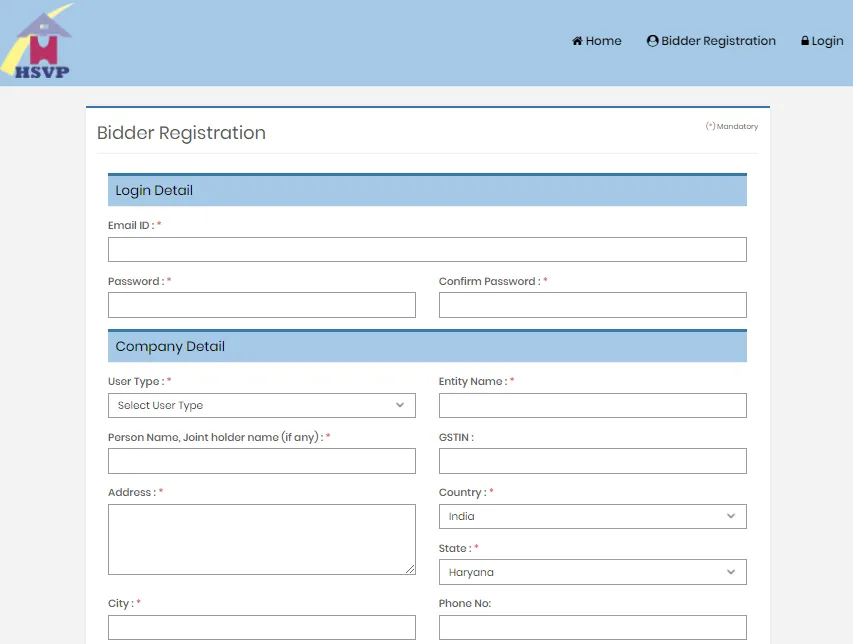
Task: Open the Country dropdown showing India
Action: (592, 516)
